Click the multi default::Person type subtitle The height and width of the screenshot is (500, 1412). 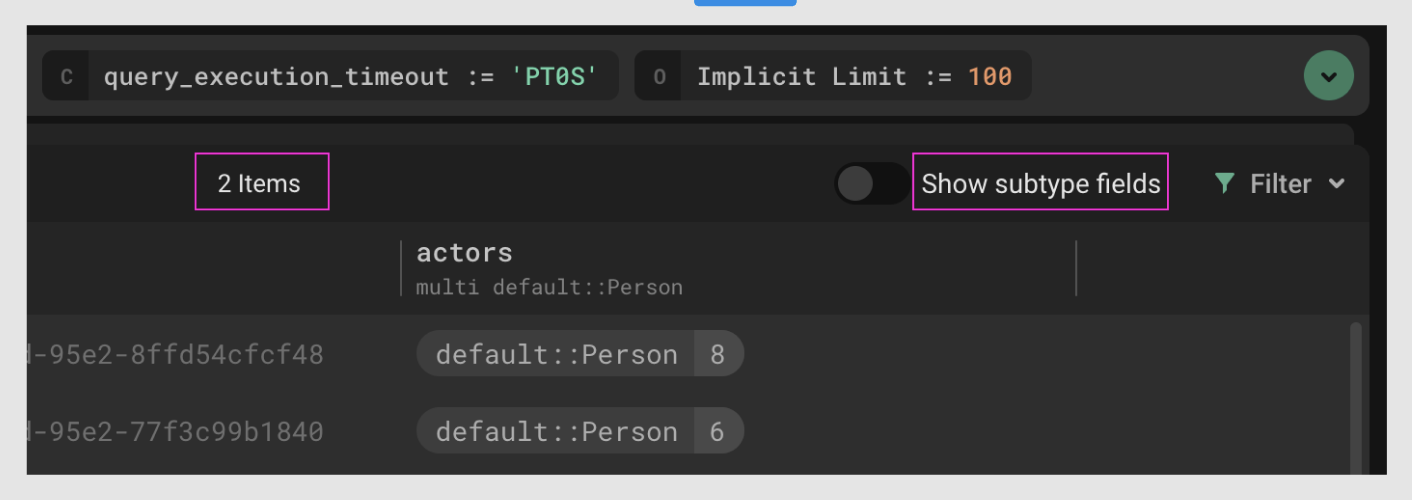549,287
